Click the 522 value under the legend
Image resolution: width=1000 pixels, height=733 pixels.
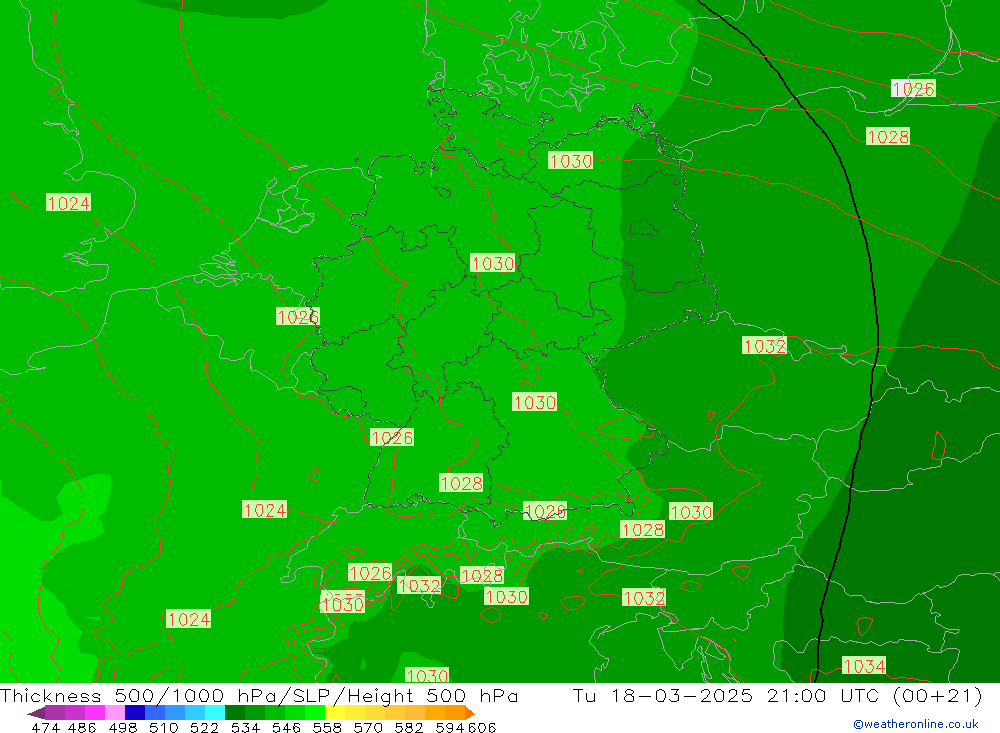click(204, 727)
